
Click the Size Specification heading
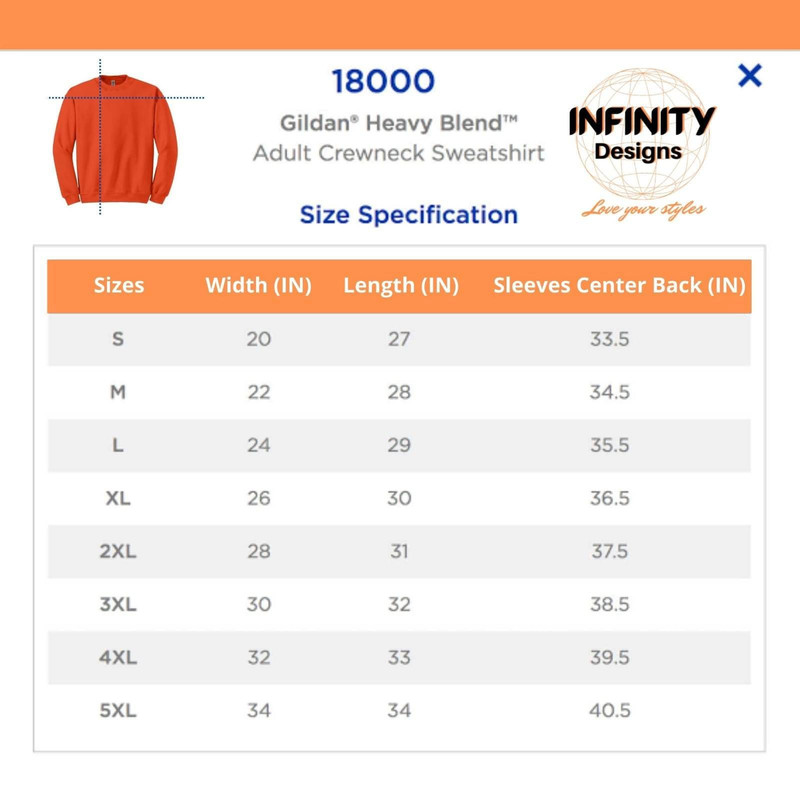pos(409,214)
